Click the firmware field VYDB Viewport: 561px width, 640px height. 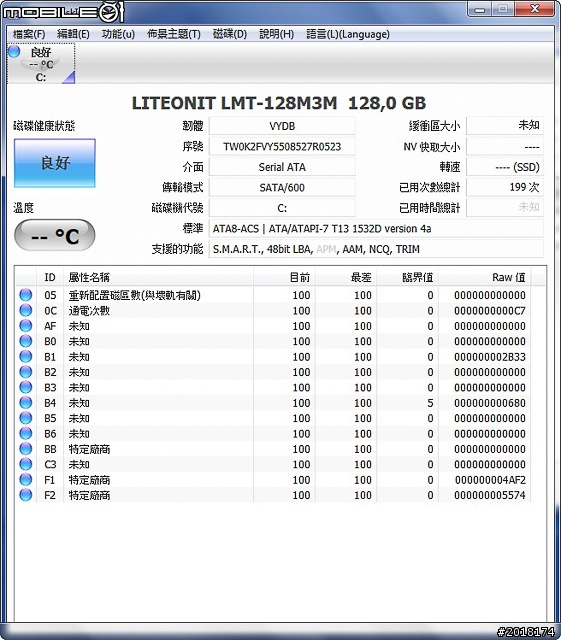pos(282,126)
